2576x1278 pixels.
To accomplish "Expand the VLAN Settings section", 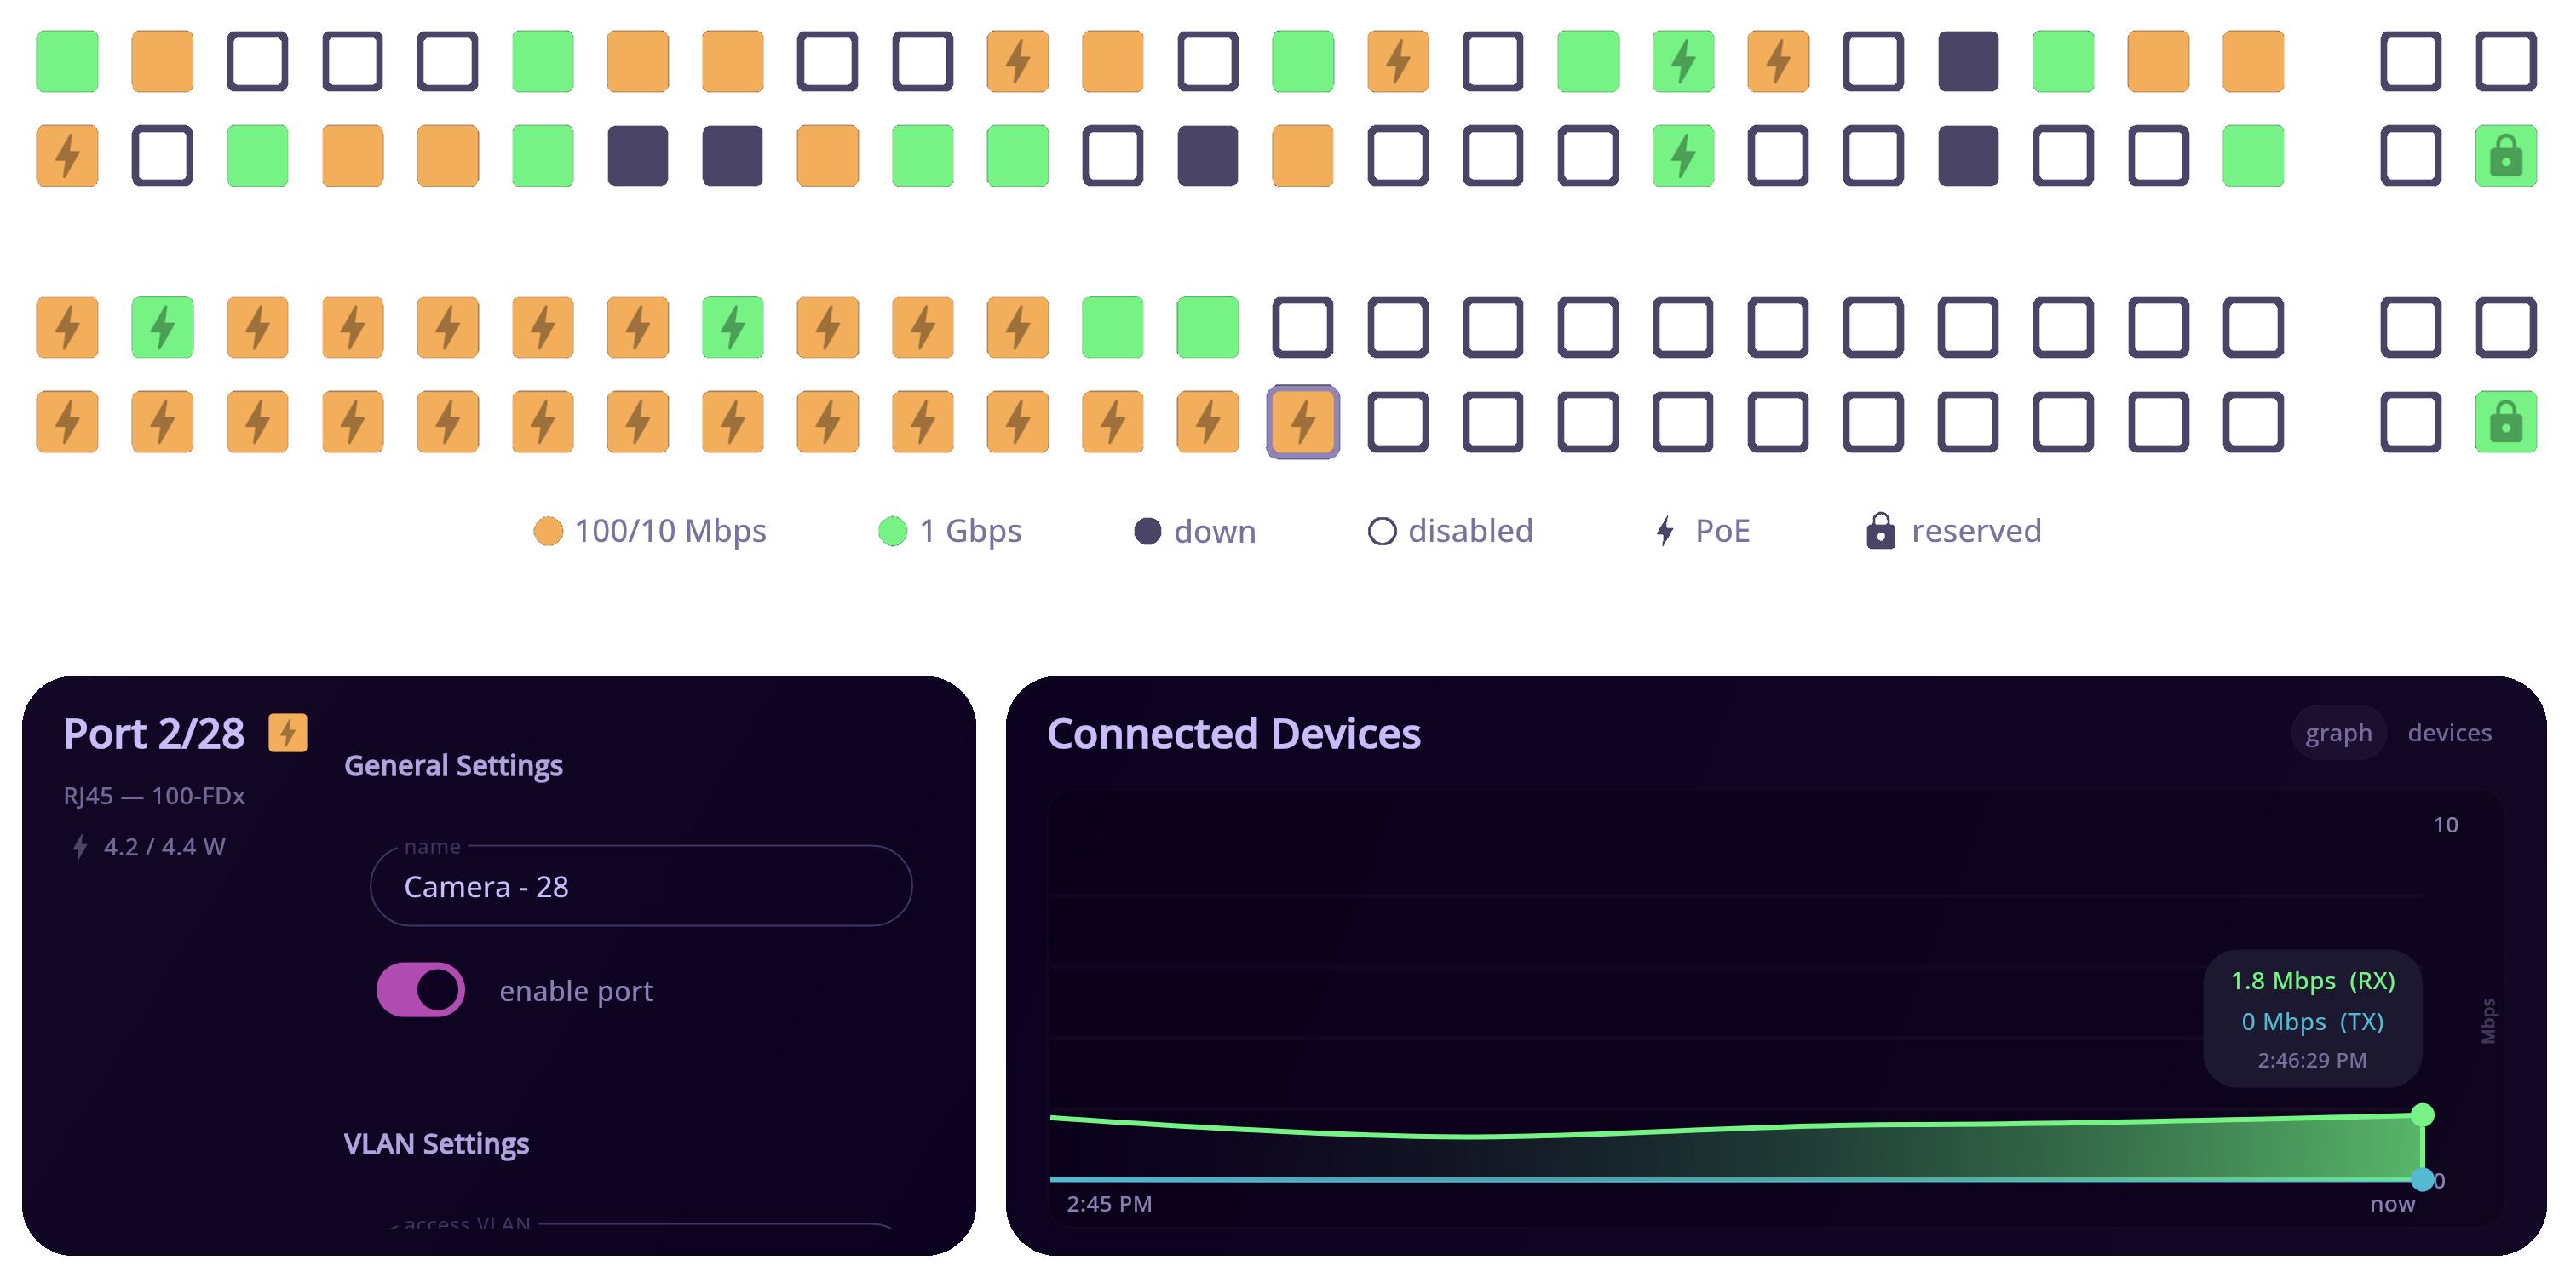I will click(x=437, y=1143).
